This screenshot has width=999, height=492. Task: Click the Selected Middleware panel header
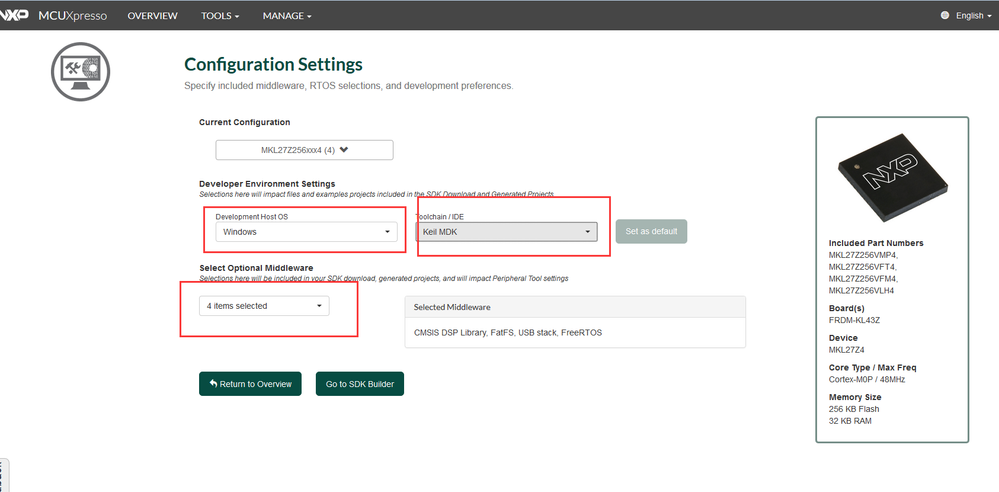575,307
